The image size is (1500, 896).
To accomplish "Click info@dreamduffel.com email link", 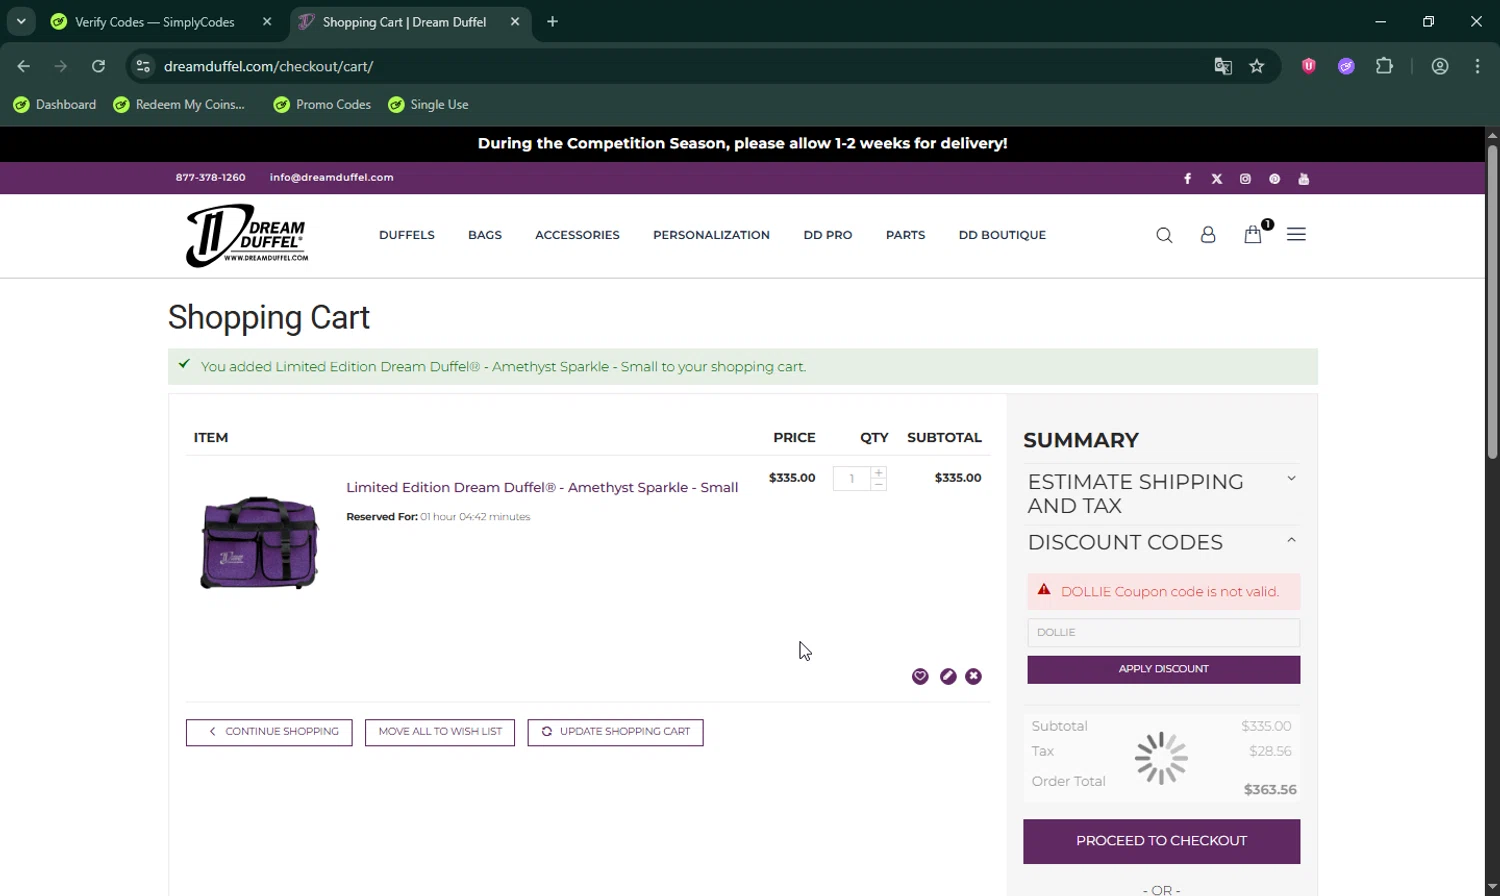I will point(331,178).
